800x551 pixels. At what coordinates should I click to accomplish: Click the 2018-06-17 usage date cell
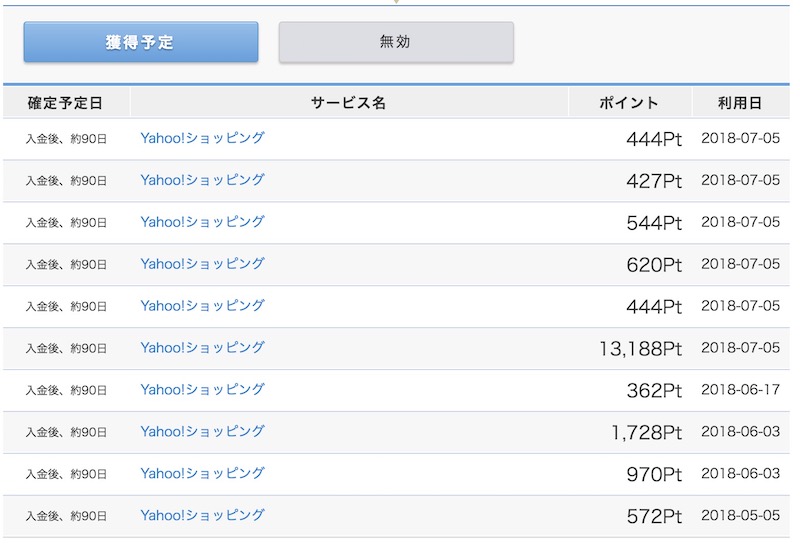[740, 390]
